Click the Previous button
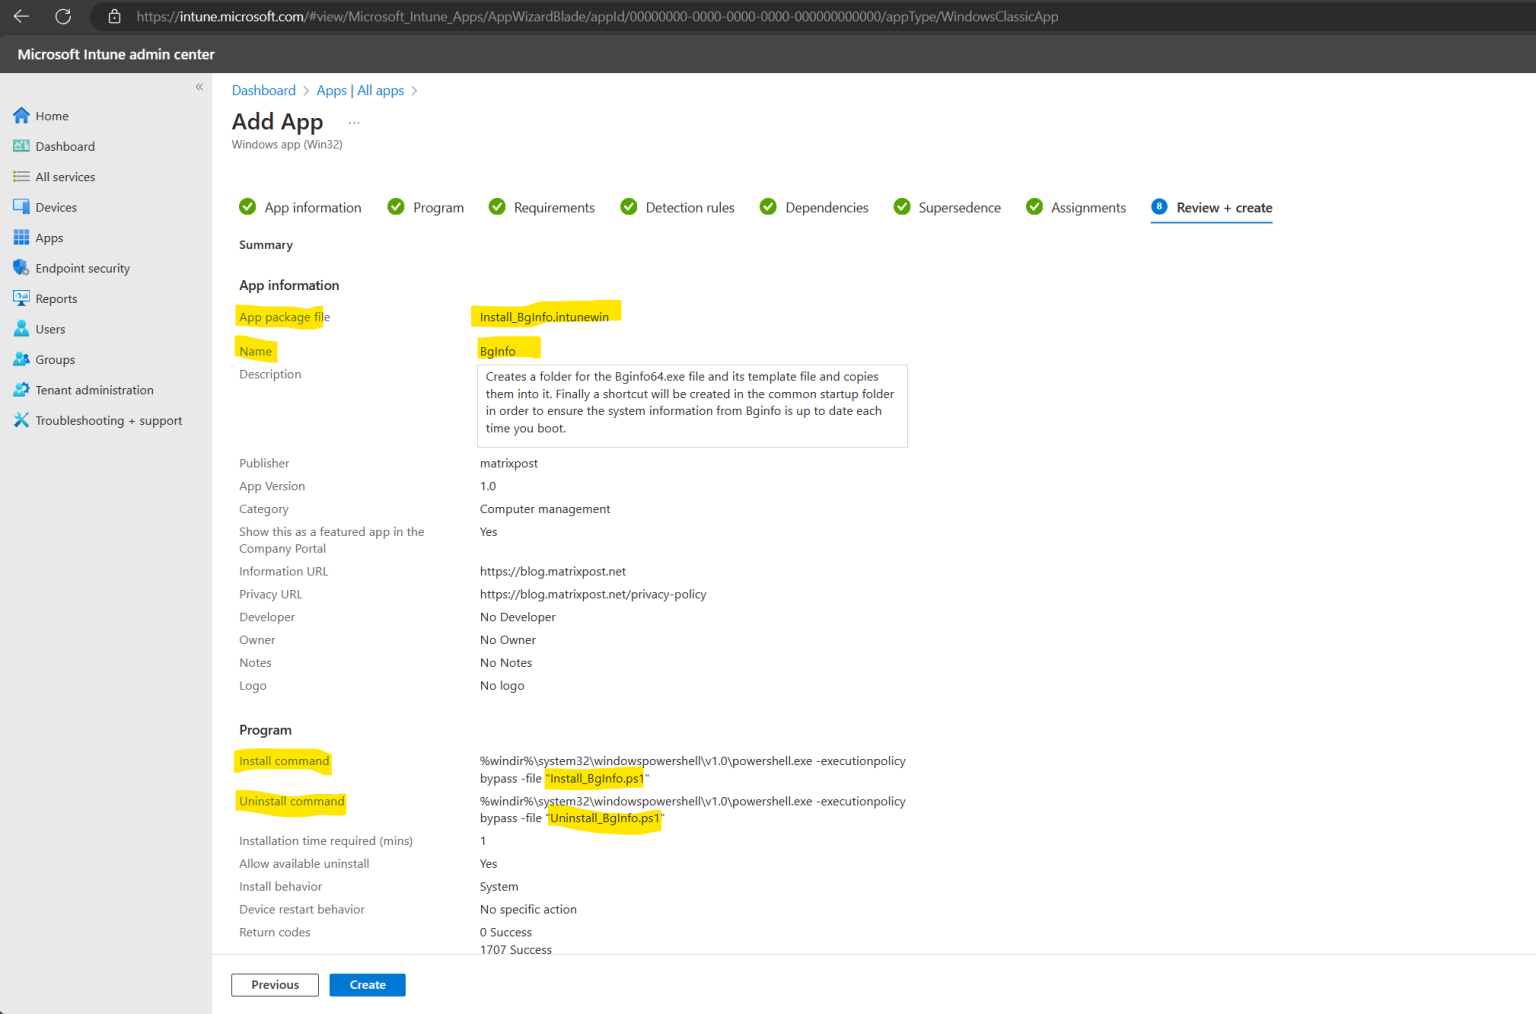The image size is (1536, 1014). point(274,984)
